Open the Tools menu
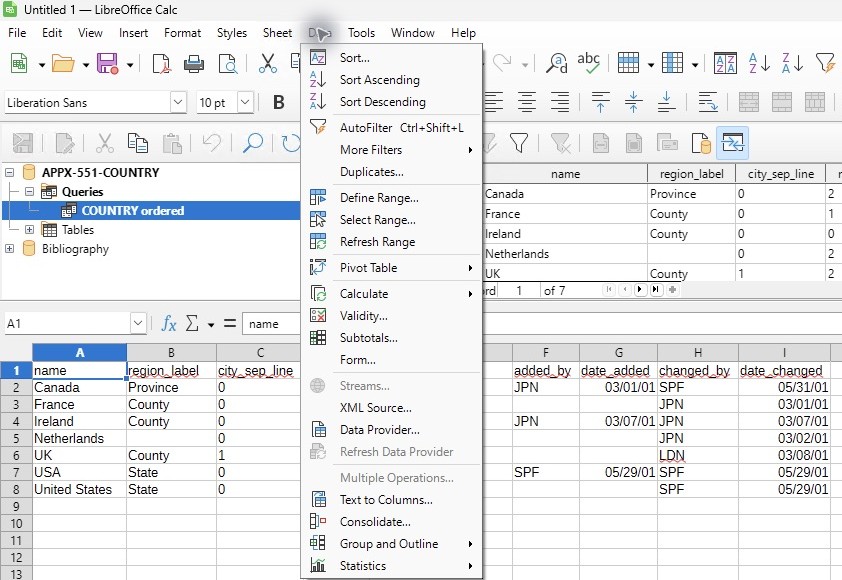The width and height of the screenshot is (842, 580). [x=361, y=33]
